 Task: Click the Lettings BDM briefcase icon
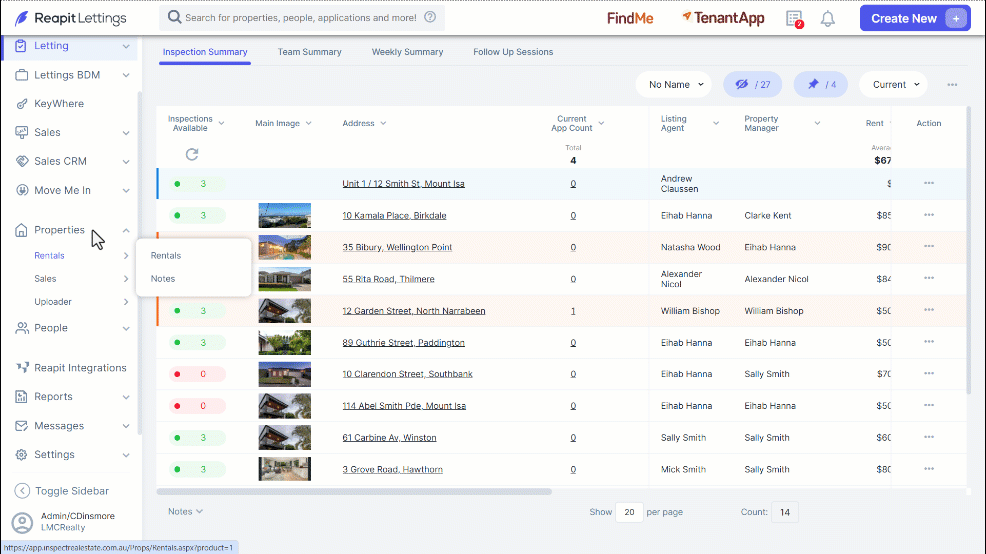coord(21,75)
